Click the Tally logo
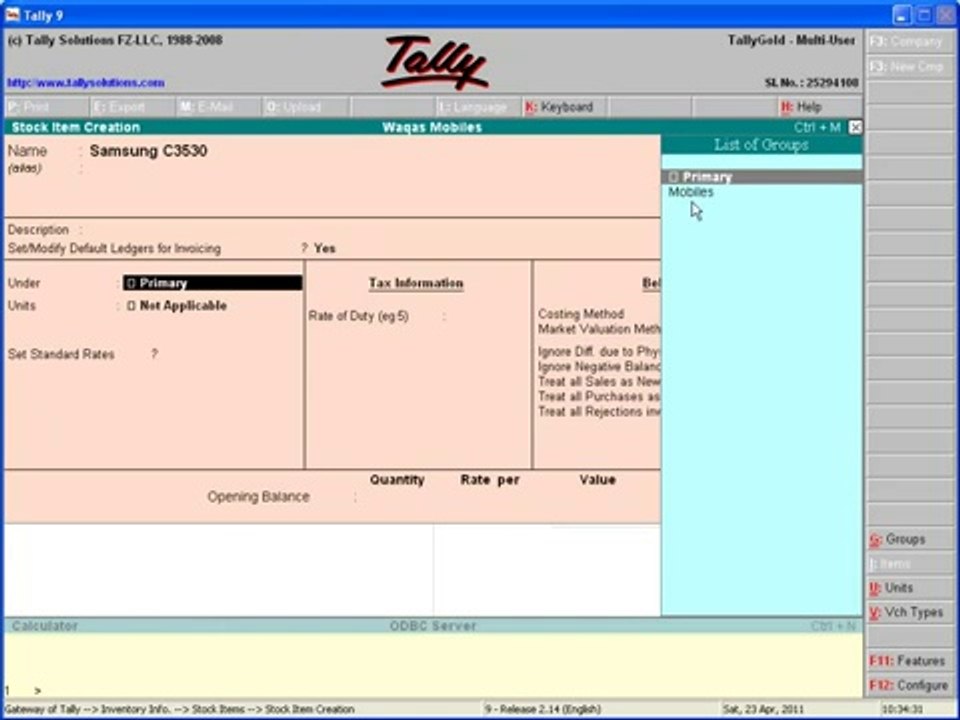 click(433, 62)
